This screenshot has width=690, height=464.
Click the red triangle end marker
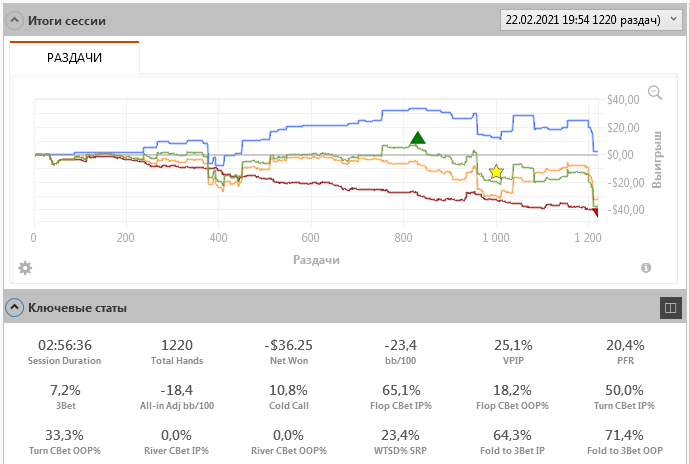[x=596, y=212]
